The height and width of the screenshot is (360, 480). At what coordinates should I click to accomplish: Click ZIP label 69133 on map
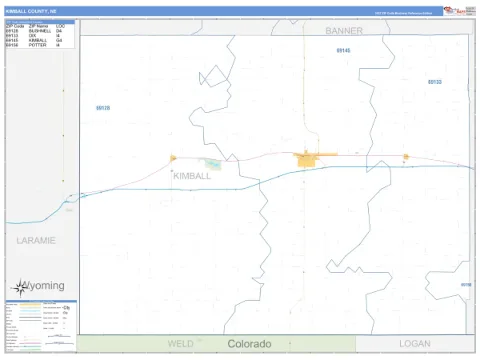435,82
